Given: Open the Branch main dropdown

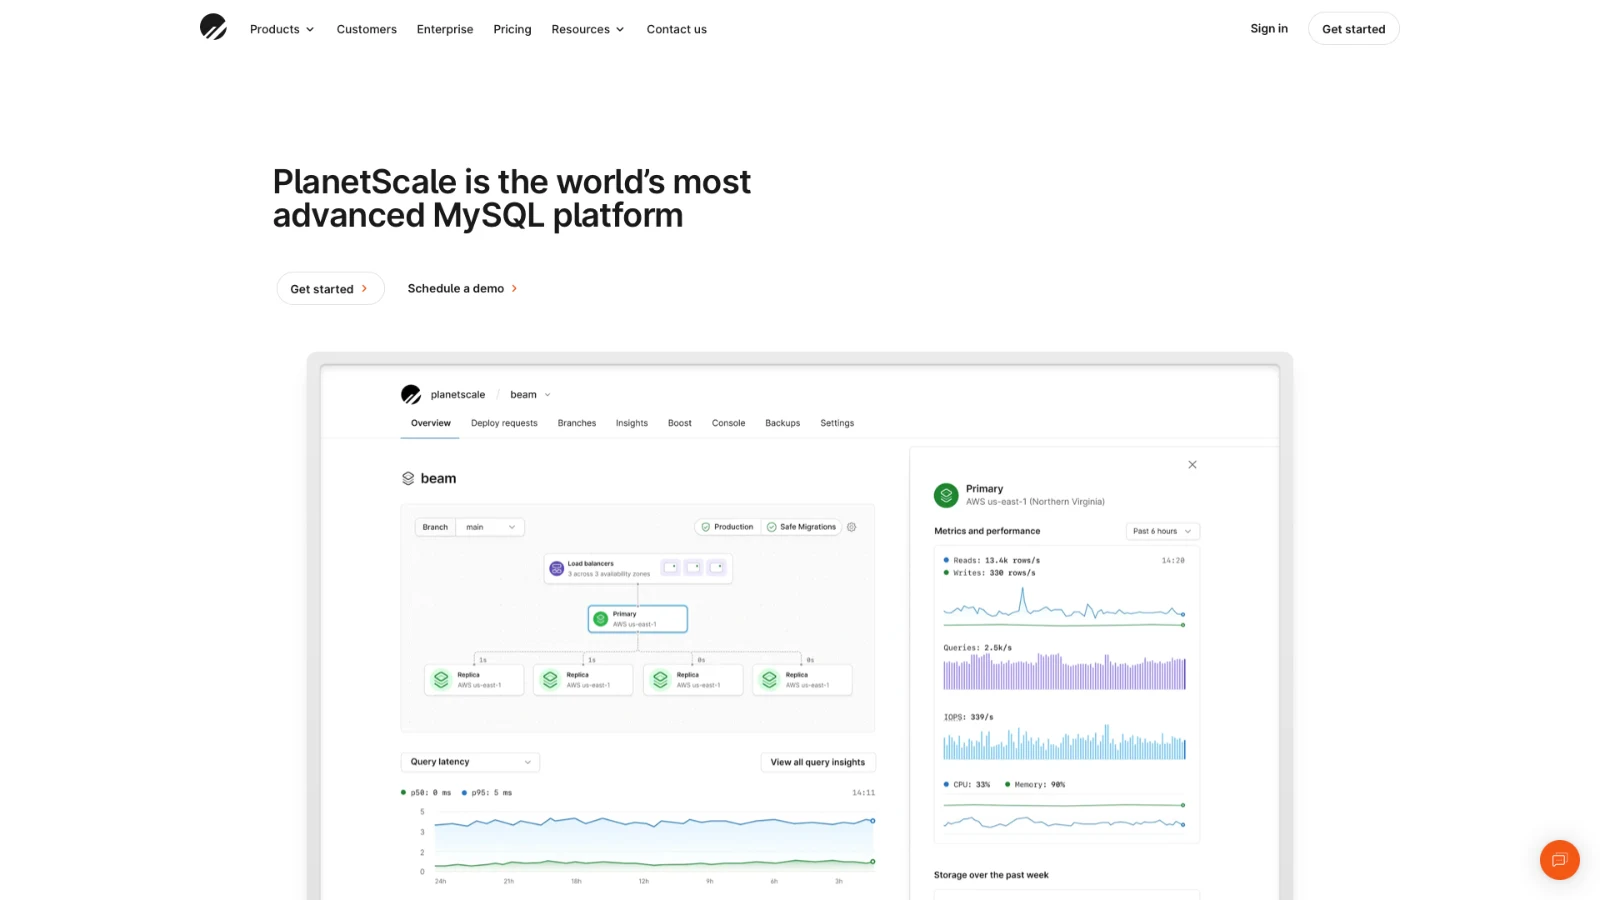Looking at the screenshot, I should (x=470, y=527).
